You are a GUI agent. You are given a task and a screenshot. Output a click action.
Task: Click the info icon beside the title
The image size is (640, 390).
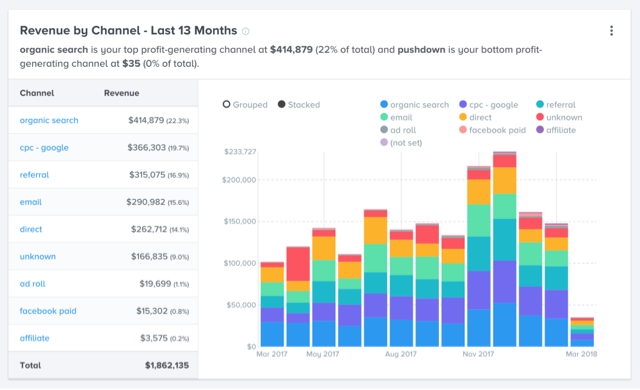tap(245, 31)
